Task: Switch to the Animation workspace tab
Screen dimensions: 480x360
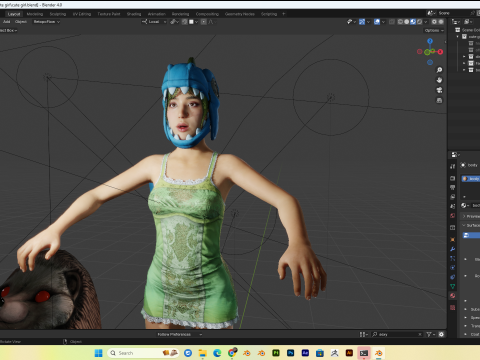Action: point(157,14)
